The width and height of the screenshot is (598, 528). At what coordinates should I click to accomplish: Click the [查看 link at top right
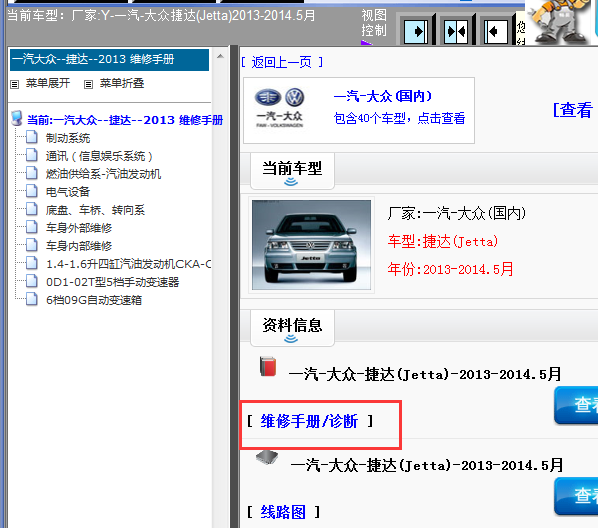(574, 110)
